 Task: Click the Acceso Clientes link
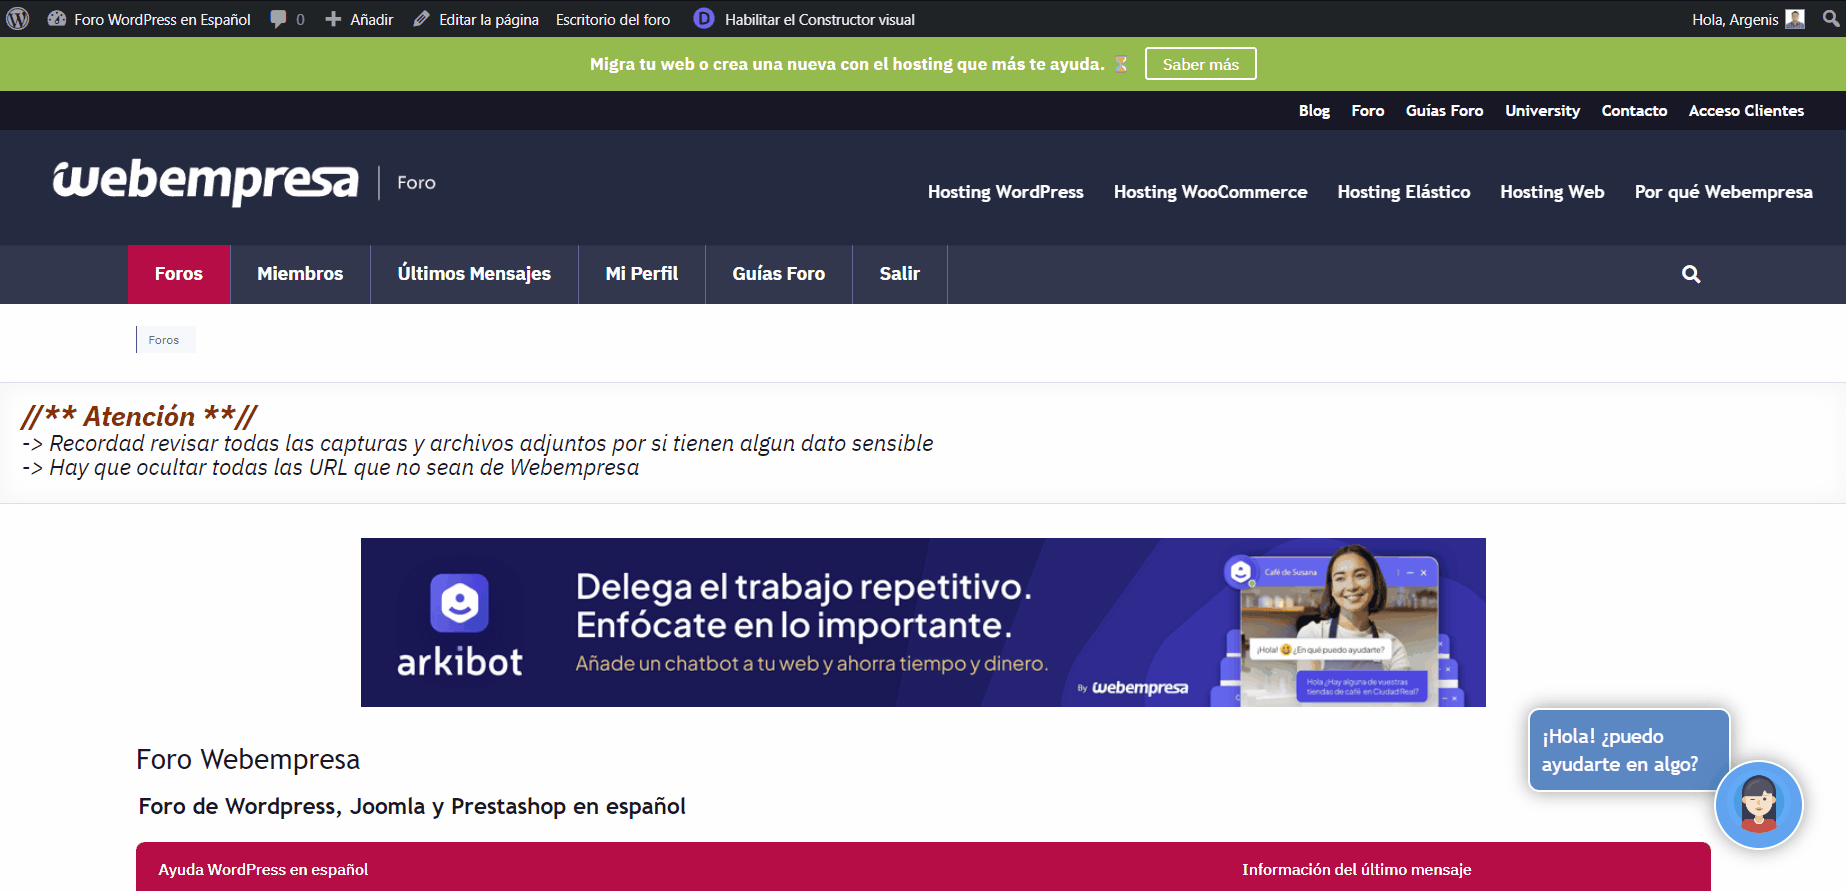[x=1746, y=111]
